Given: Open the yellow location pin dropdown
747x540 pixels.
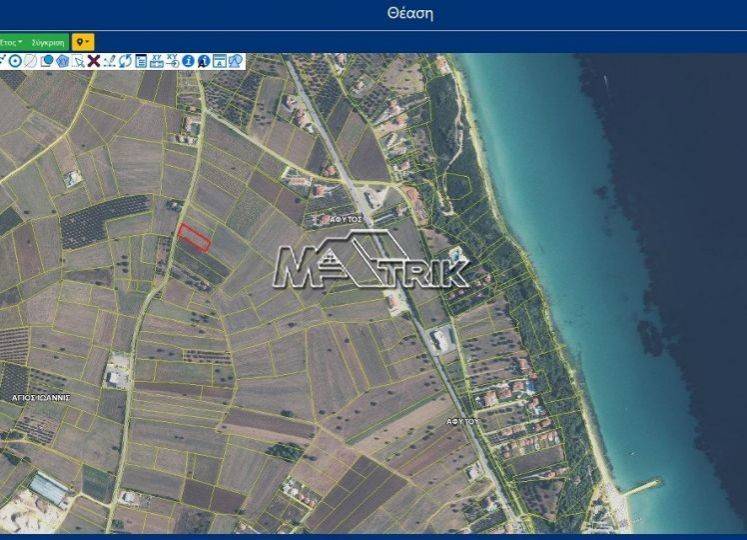Looking at the screenshot, I should pyautogui.click(x=82, y=42).
